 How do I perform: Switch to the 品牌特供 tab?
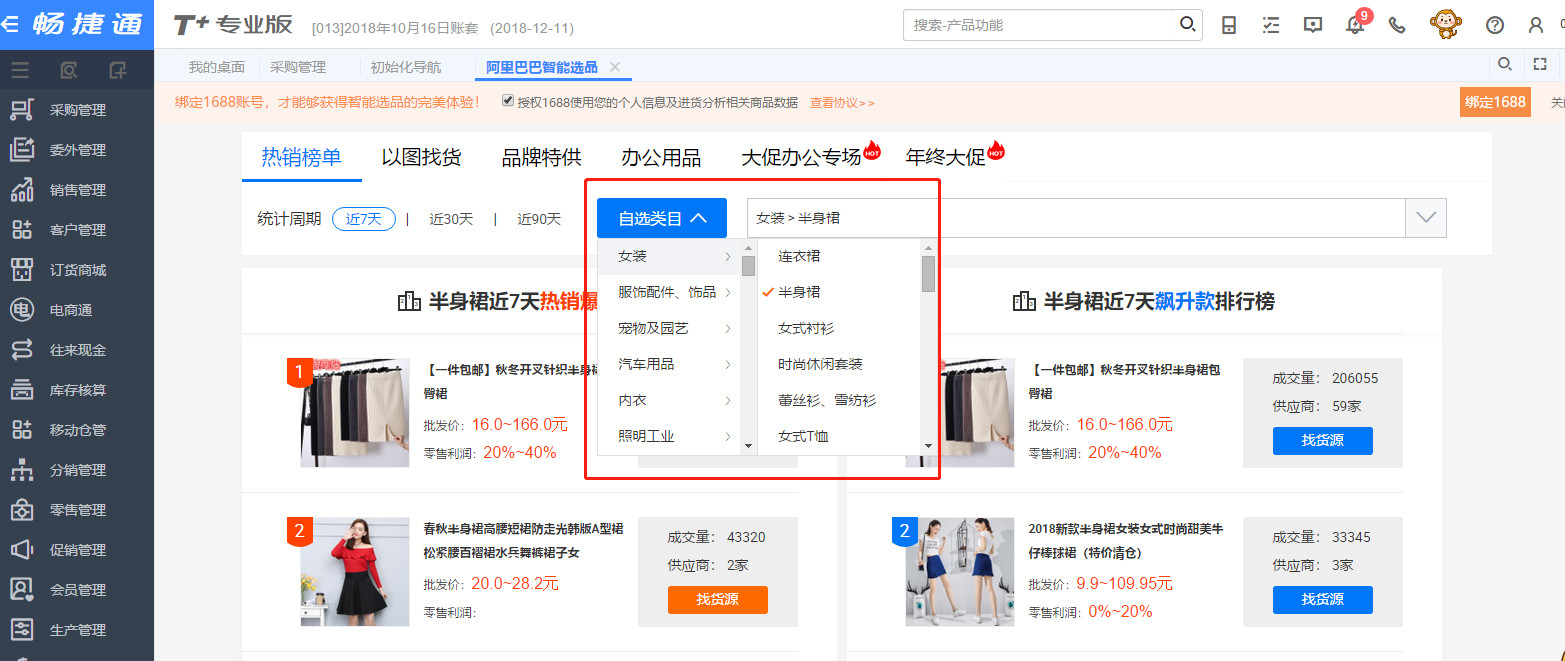(x=541, y=157)
